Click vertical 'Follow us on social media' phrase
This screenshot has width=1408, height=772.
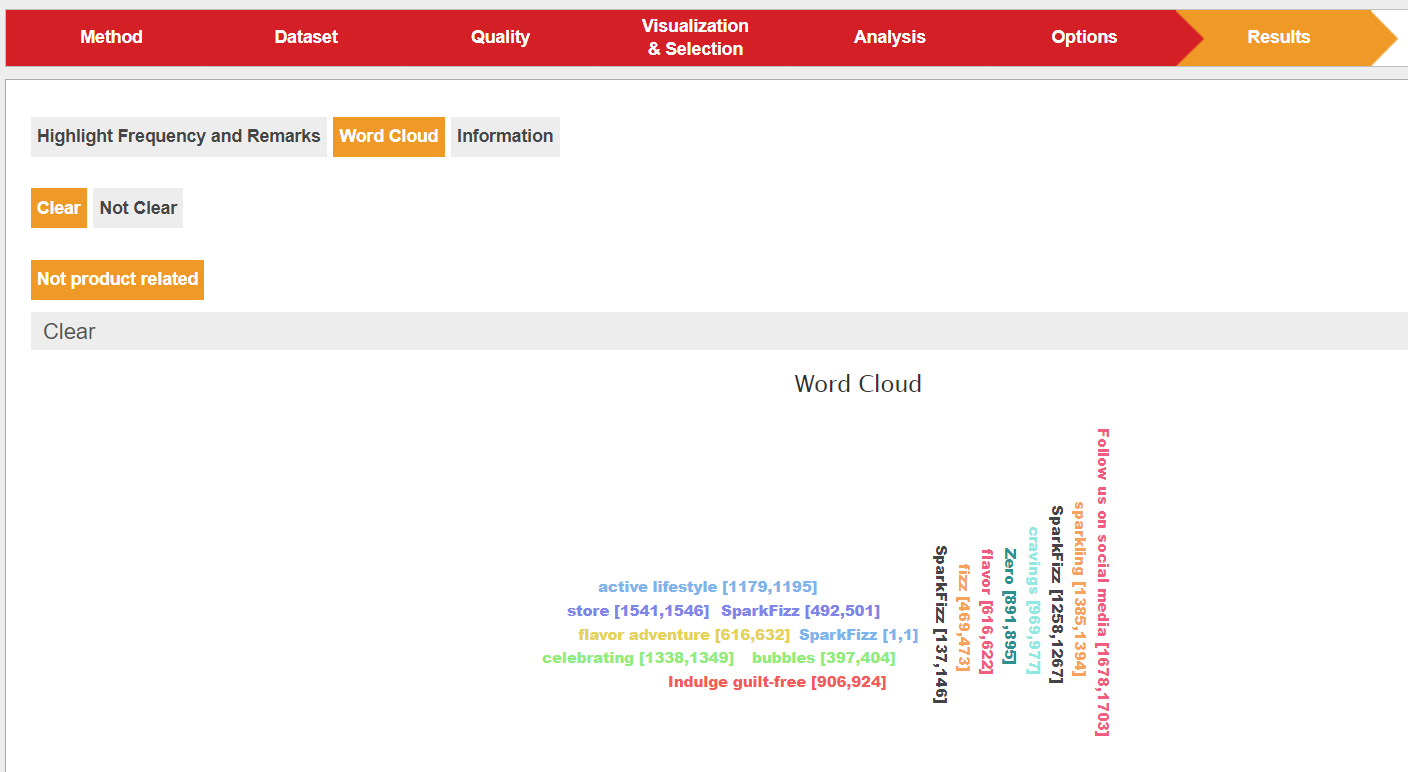tap(1102, 582)
